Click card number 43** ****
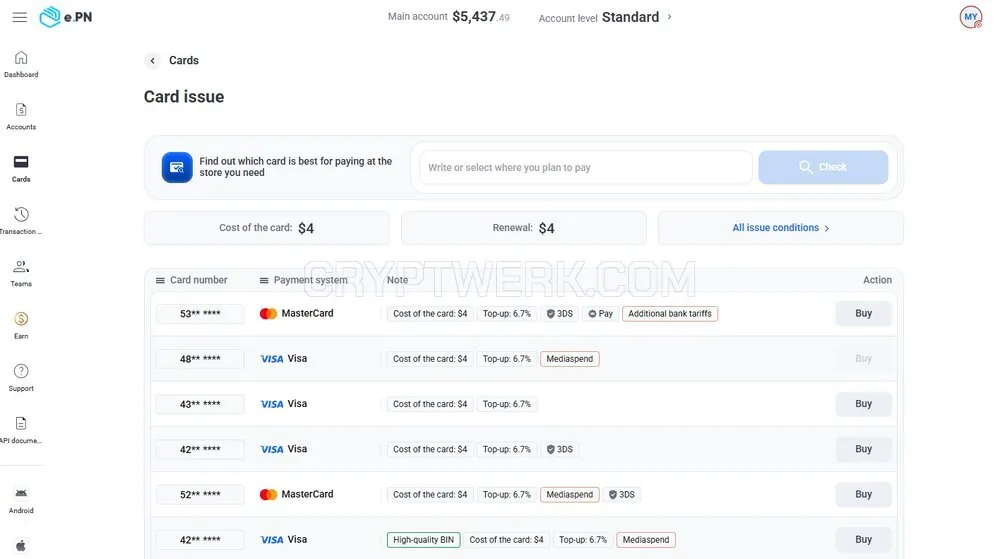Image resolution: width=1000 pixels, height=559 pixels. click(200, 404)
